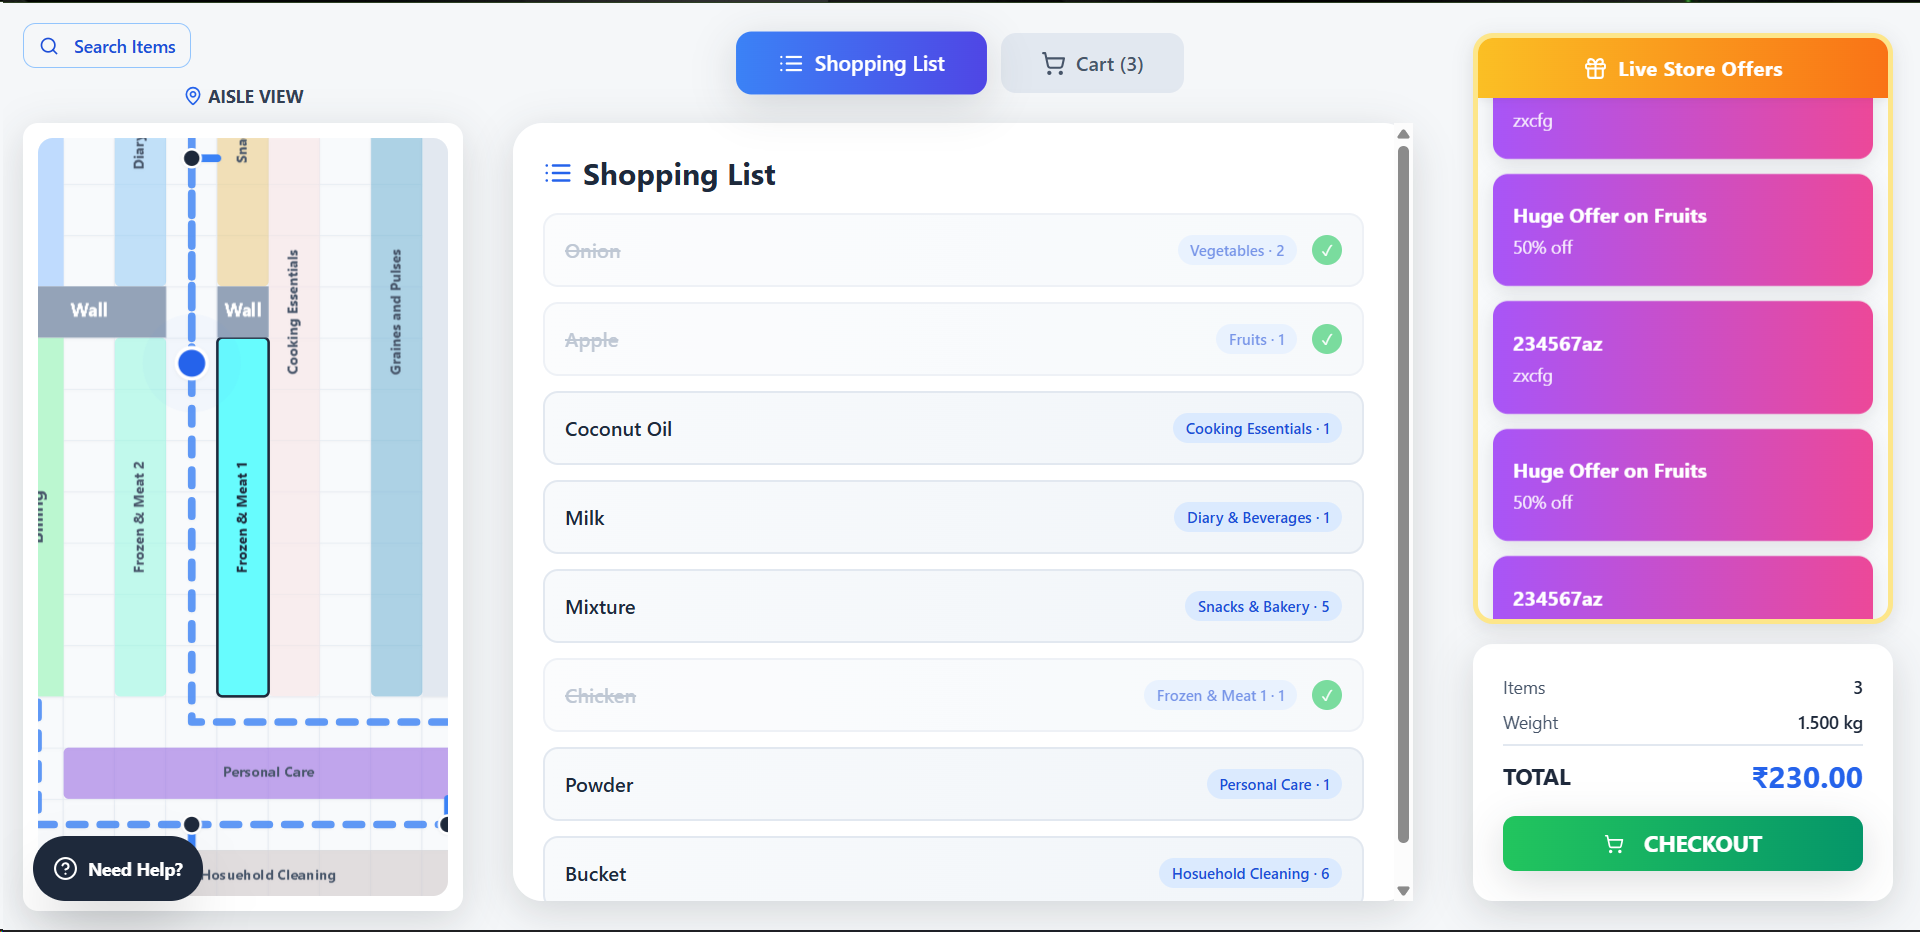Click the cart icon inside the CHECKOUT button
Viewport: 1920px width, 932px height.
pyautogui.click(x=1615, y=844)
